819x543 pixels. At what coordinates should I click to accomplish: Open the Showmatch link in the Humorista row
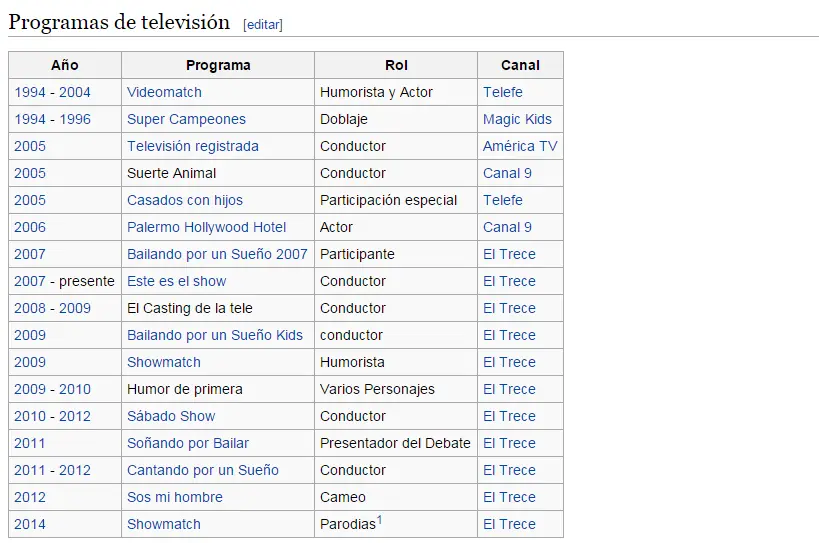click(163, 362)
